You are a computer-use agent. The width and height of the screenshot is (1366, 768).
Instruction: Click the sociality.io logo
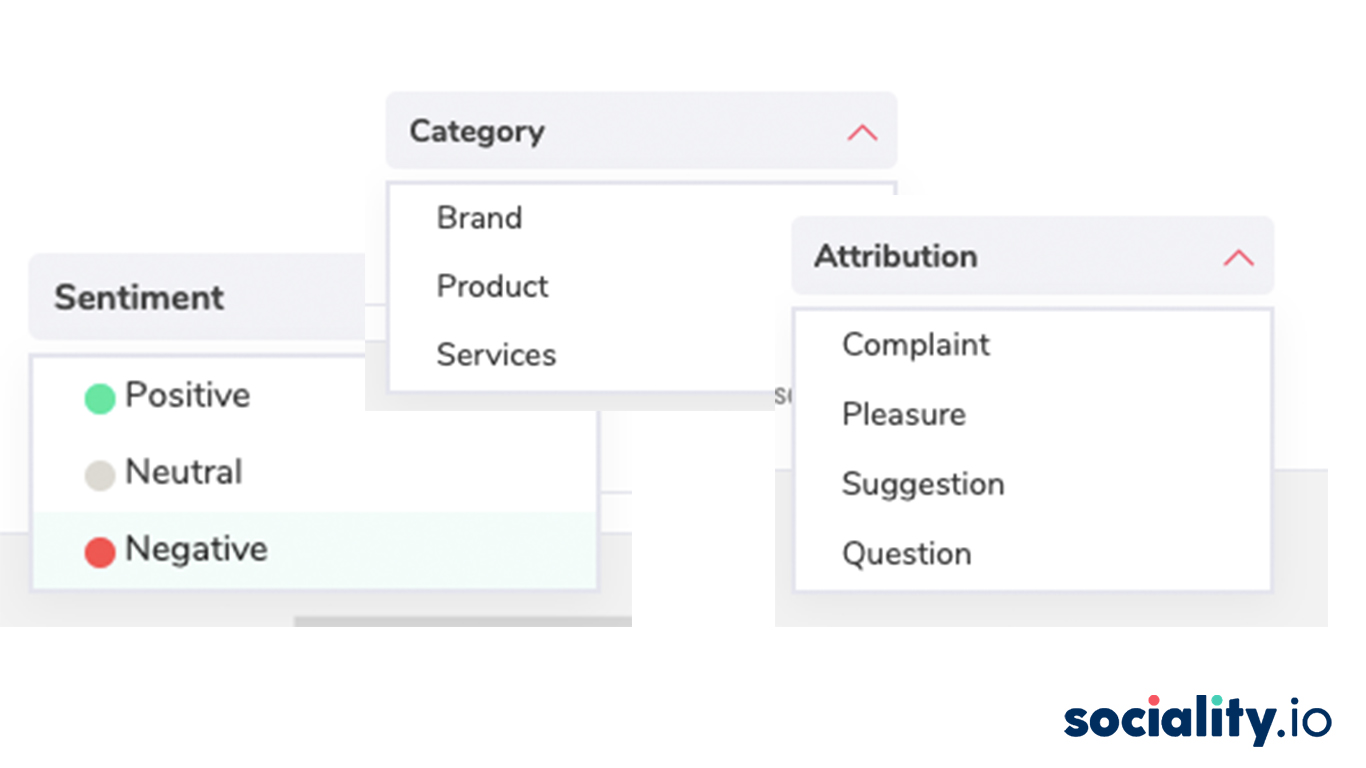click(x=1197, y=720)
